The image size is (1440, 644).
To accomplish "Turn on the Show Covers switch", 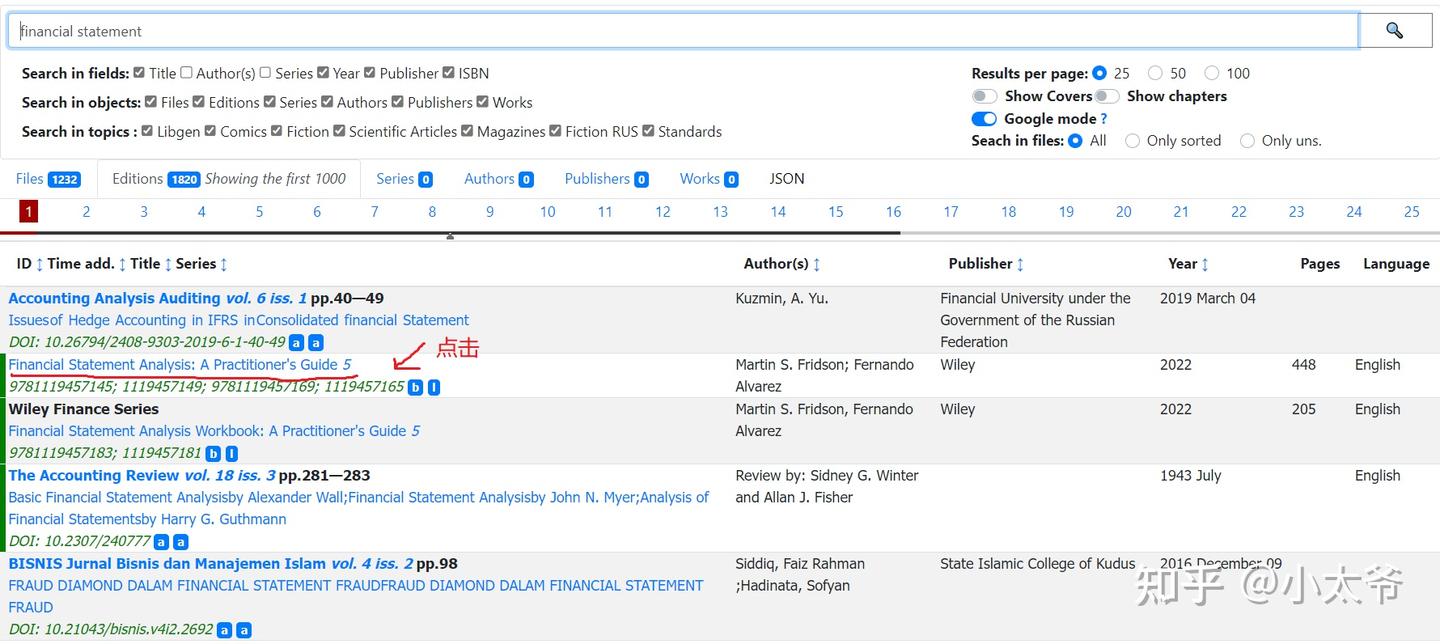I will pyautogui.click(x=985, y=96).
